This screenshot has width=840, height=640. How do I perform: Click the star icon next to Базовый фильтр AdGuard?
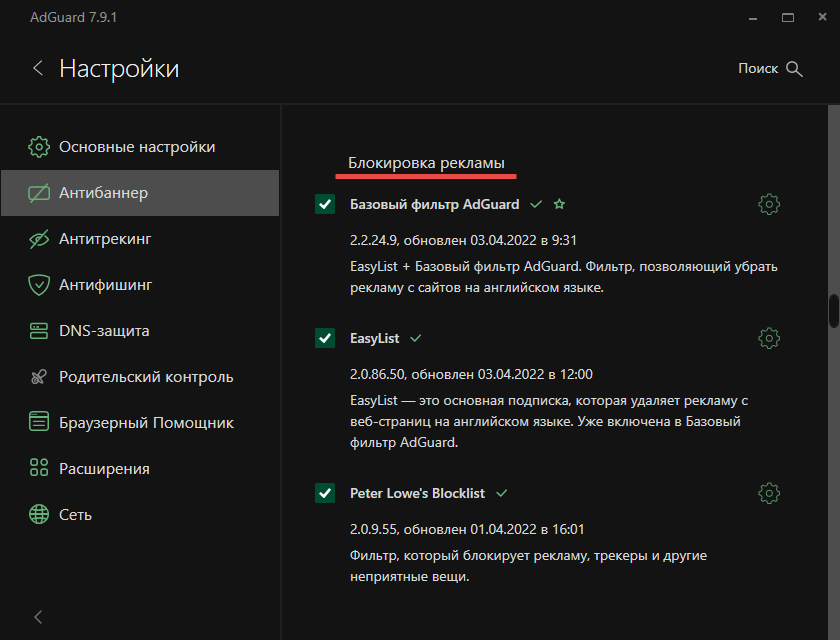tap(559, 204)
